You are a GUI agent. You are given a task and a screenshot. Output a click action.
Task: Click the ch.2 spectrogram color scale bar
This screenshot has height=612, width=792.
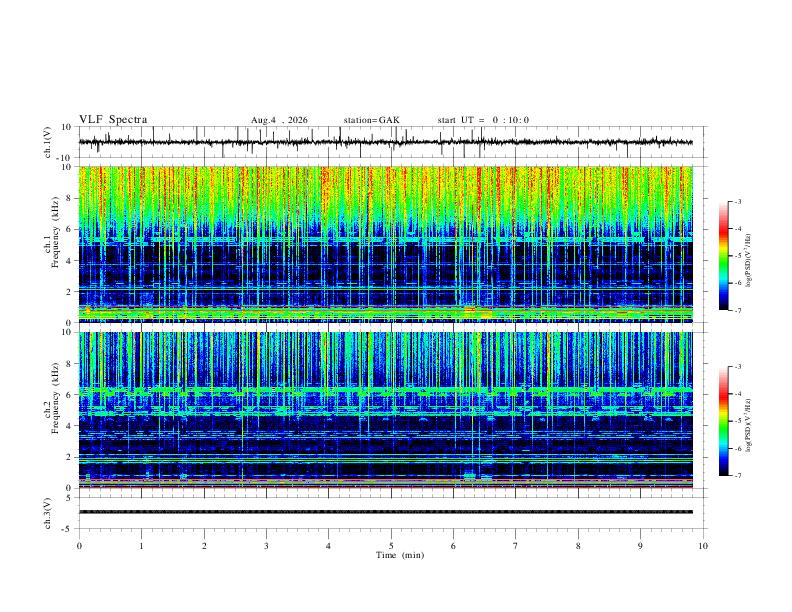point(723,421)
